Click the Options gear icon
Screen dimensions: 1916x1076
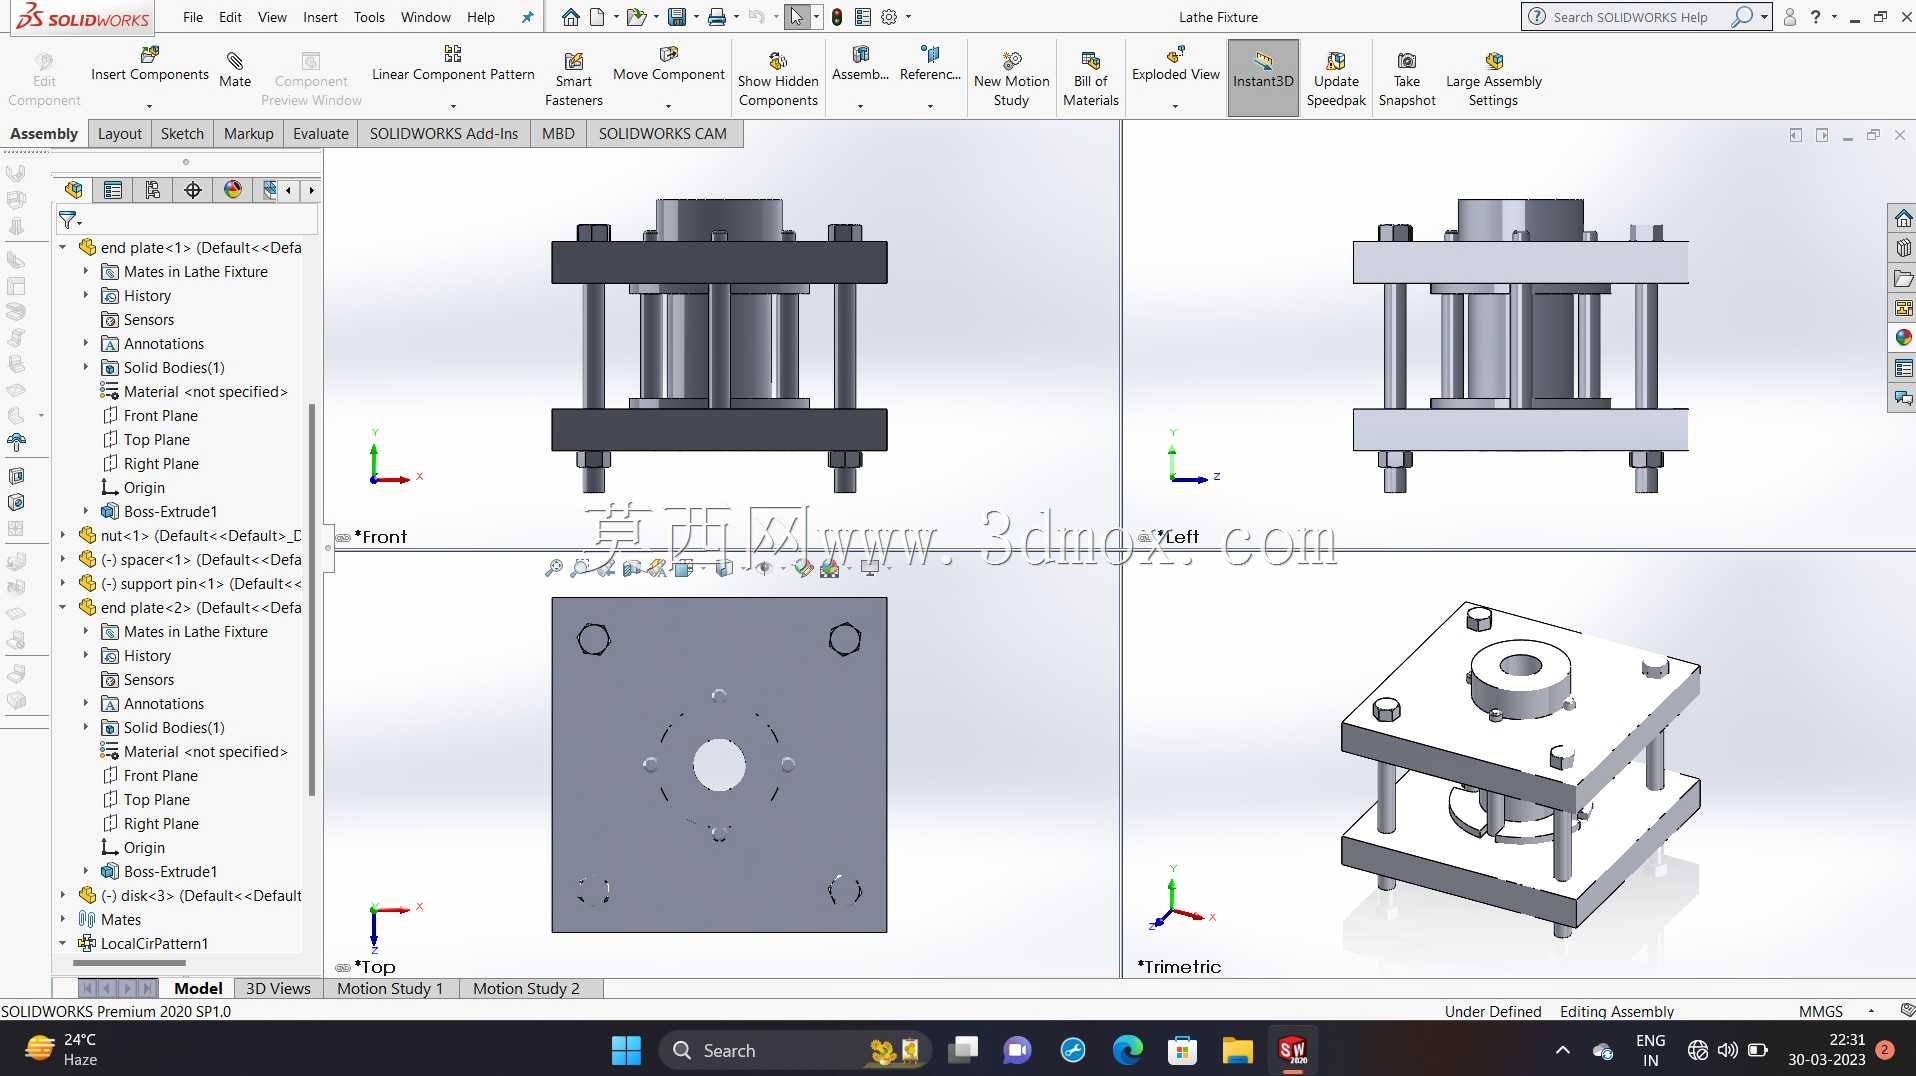pyautogui.click(x=889, y=17)
